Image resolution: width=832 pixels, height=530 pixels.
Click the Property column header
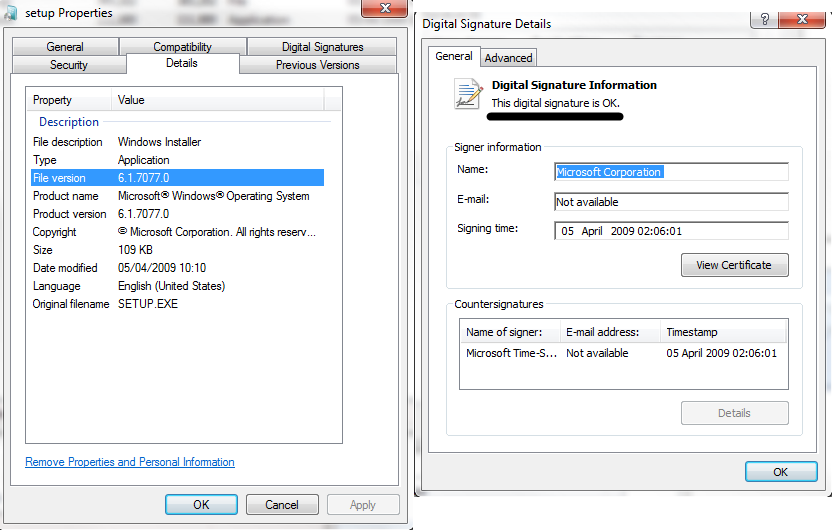[x=69, y=100]
